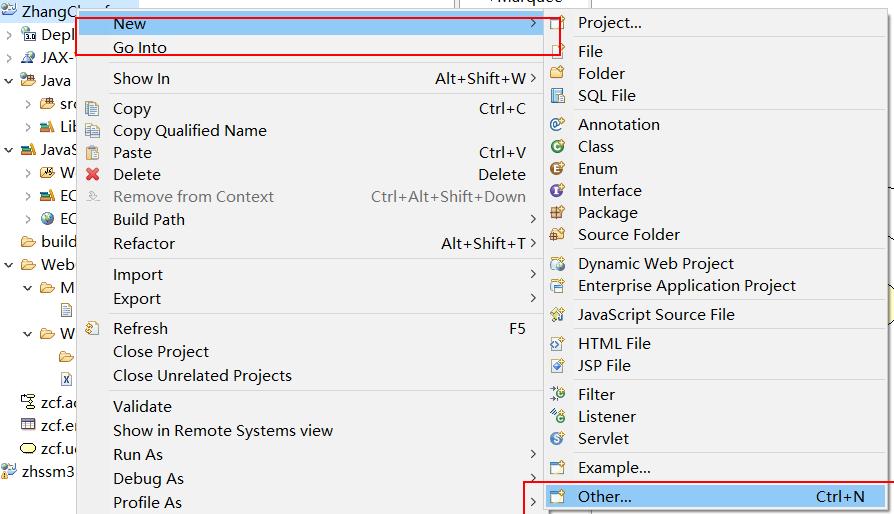Click the Package icon in submenu
The height and width of the screenshot is (514, 894).
558,213
